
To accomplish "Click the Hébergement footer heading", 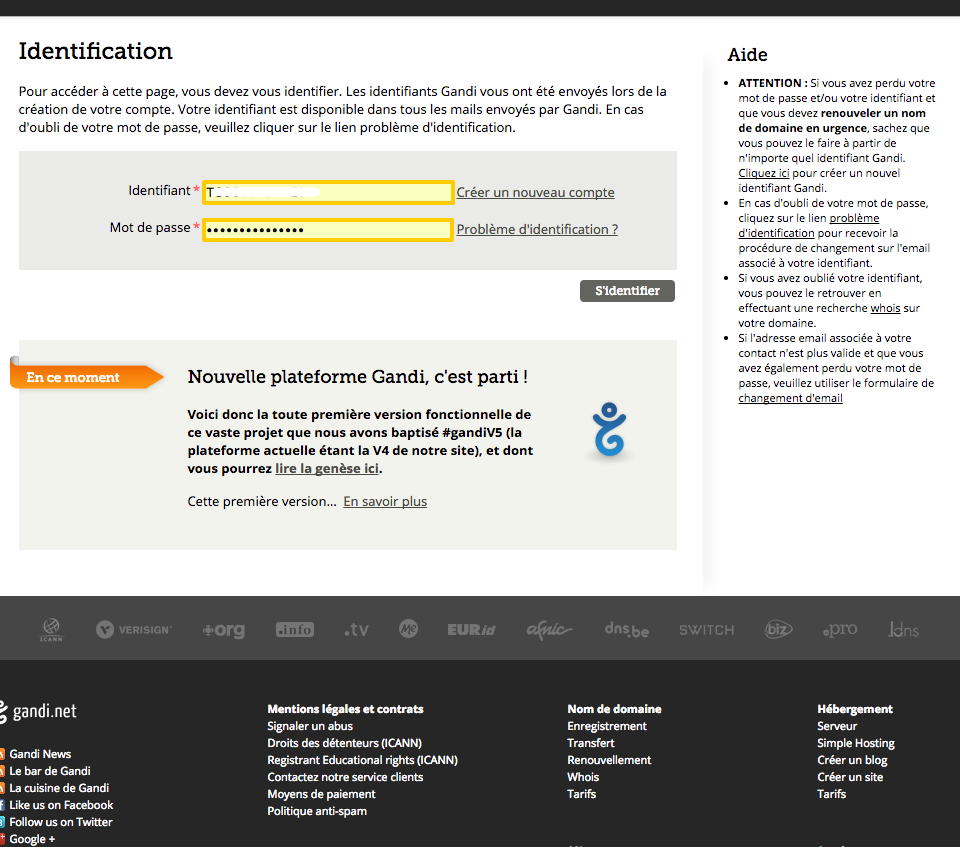I will click(x=855, y=709).
